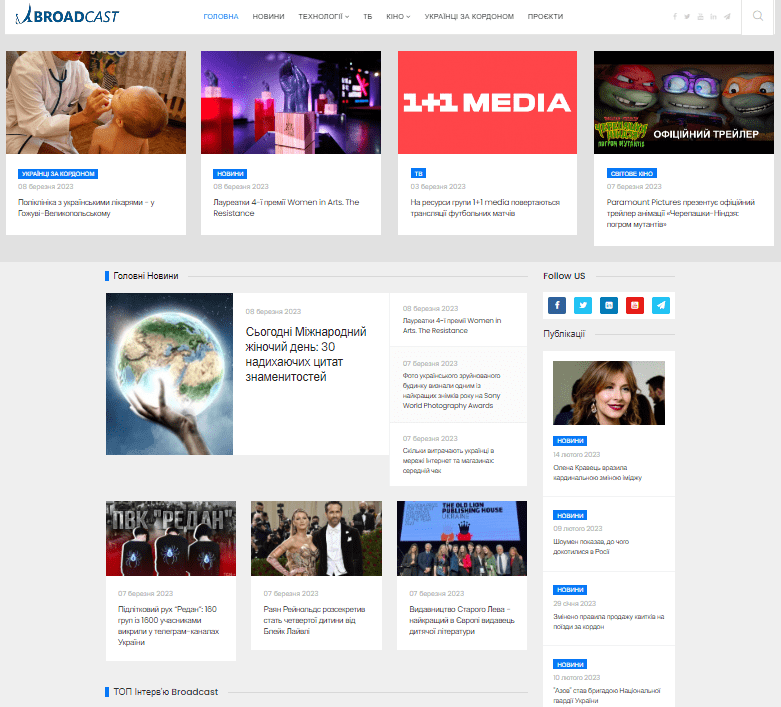Open Facebook icon in header
The image size is (781, 707).
click(x=675, y=16)
